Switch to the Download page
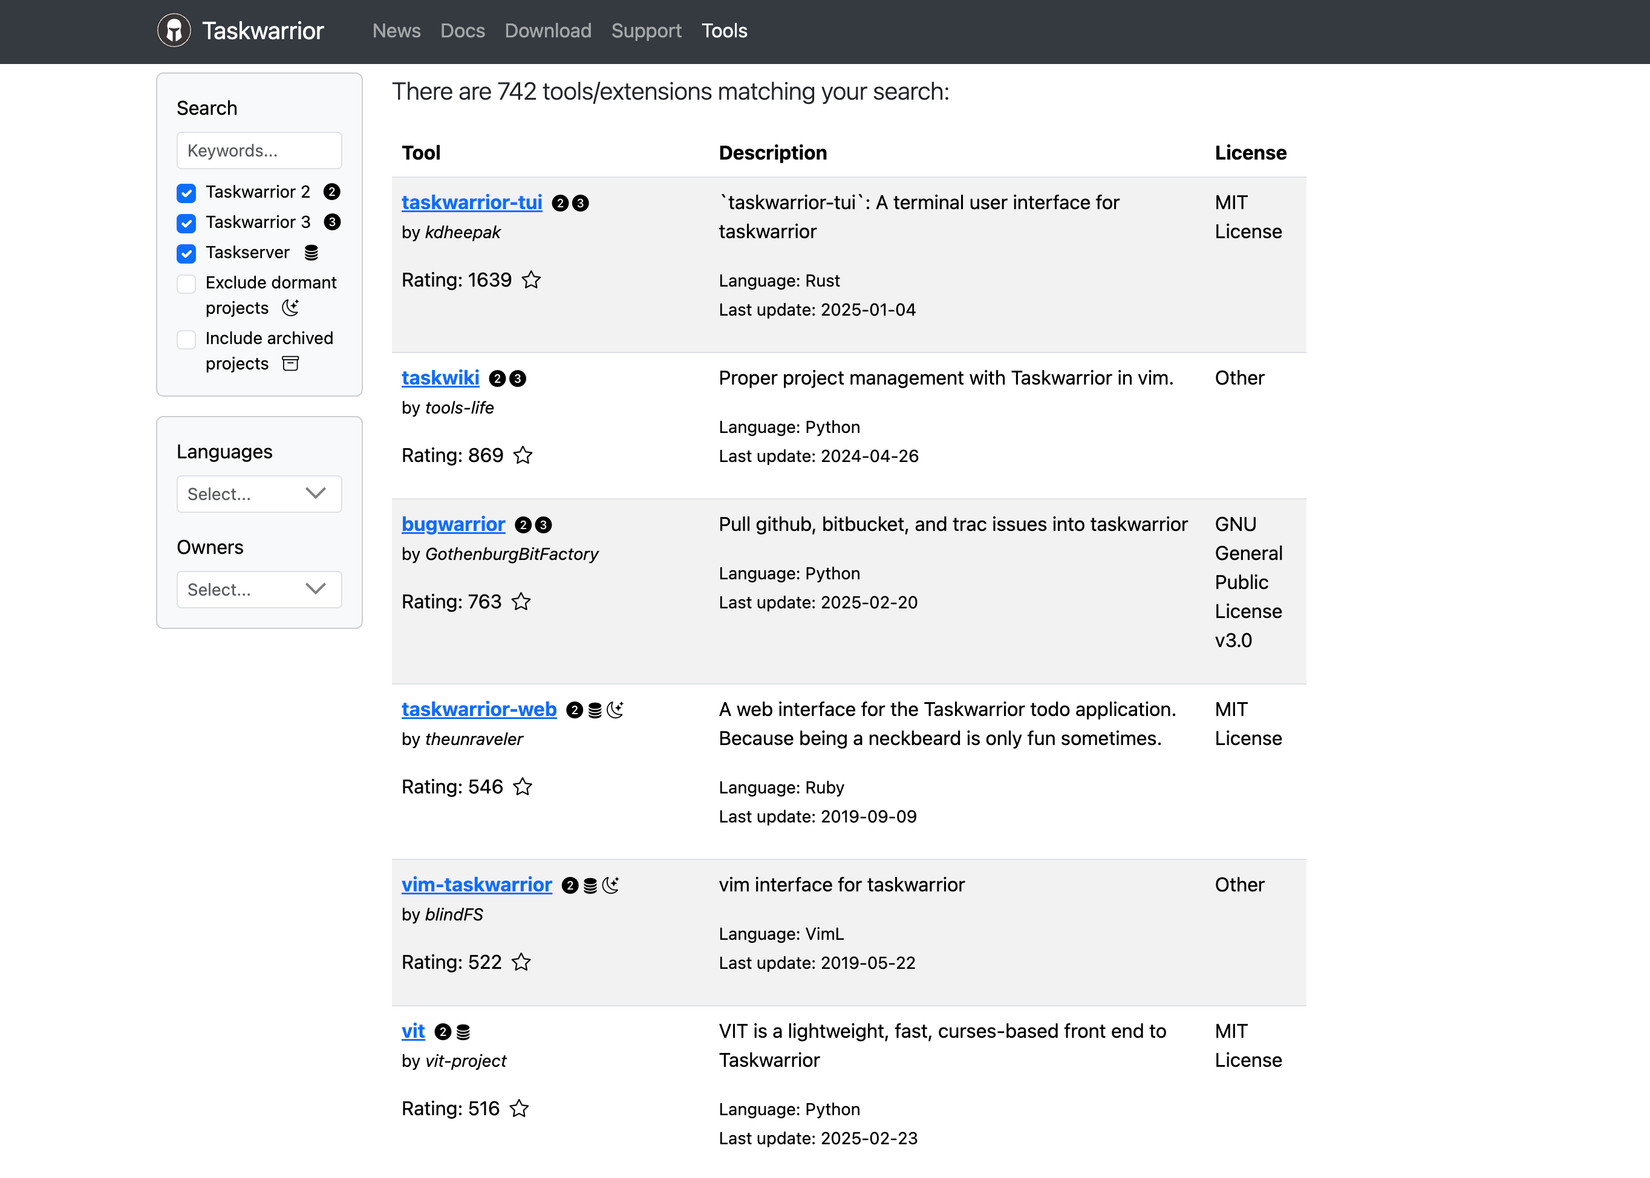The height and width of the screenshot is (1178, 1650). coord(547,31)
